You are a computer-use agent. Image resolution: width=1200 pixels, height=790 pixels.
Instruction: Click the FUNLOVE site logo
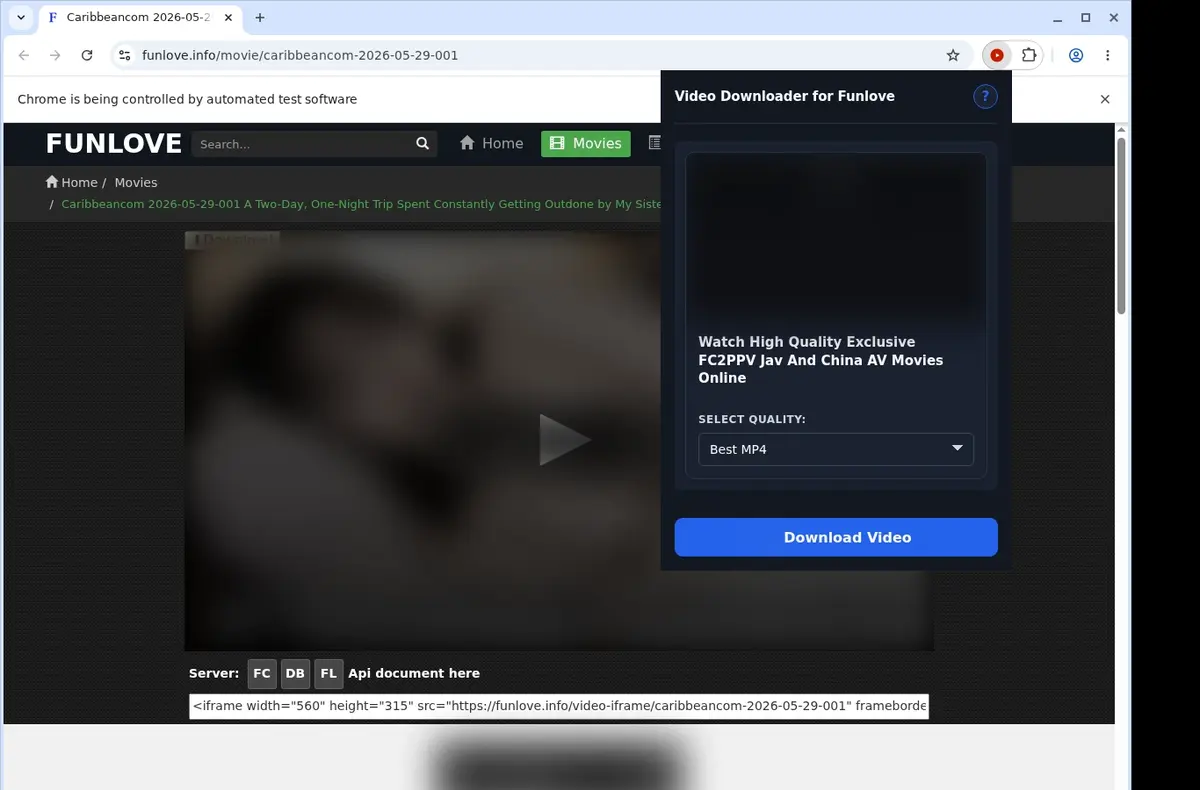113,144
